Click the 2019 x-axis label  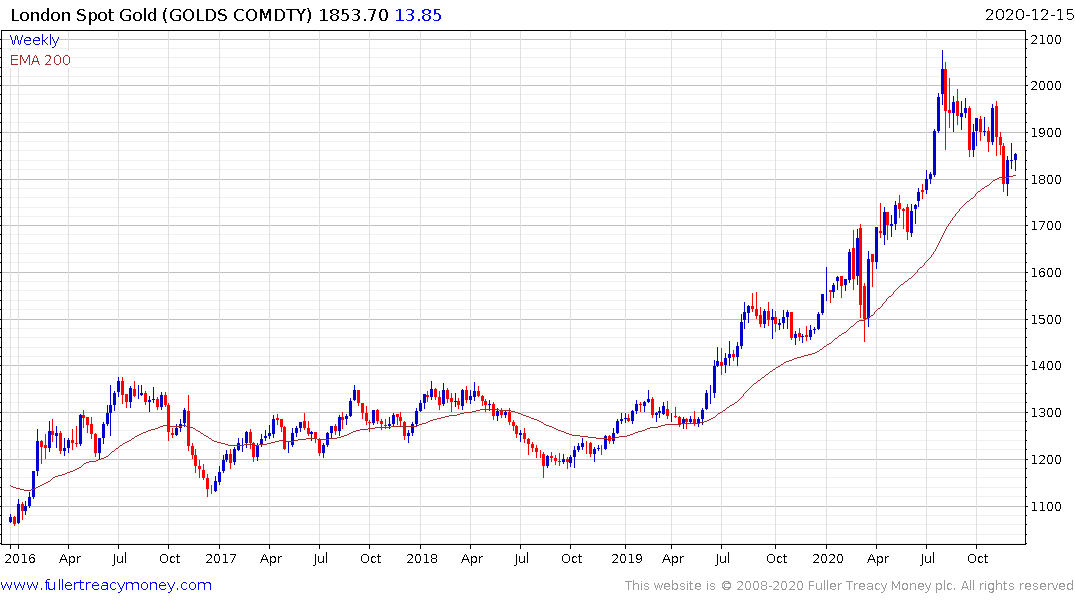click(x=627, y=558)
